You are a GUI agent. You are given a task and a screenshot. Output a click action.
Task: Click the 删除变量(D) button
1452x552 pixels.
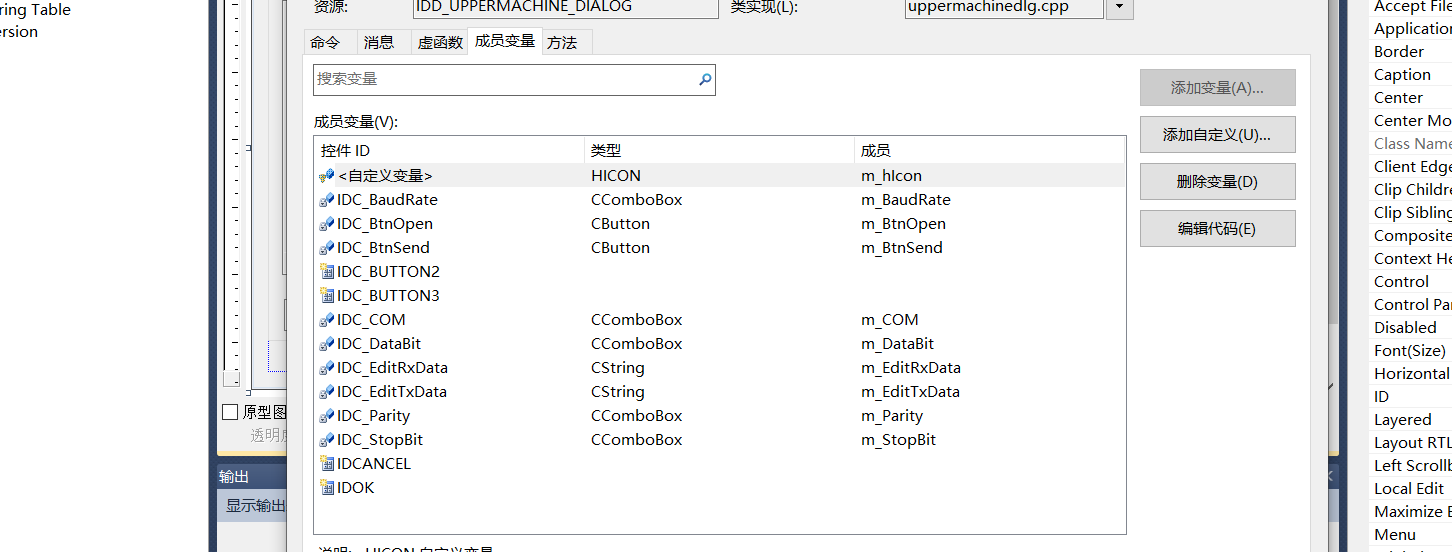click(1217, 182)
